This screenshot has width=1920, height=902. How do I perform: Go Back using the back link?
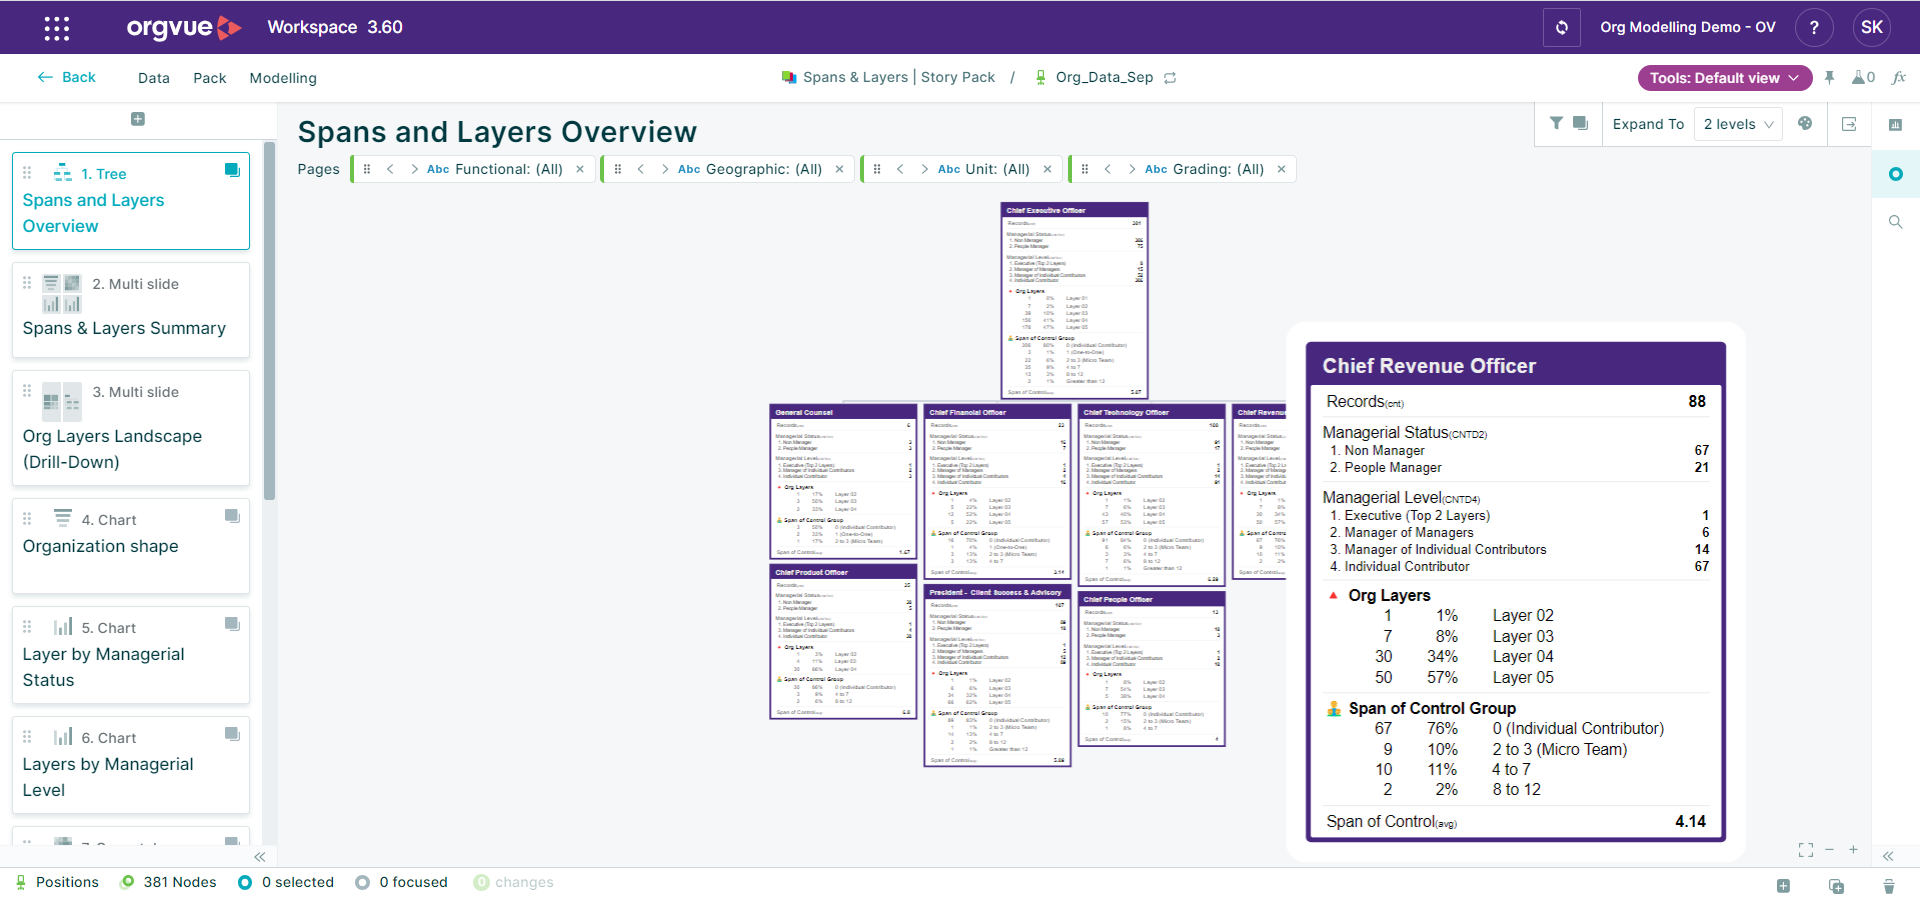click(x=67, y=77)
